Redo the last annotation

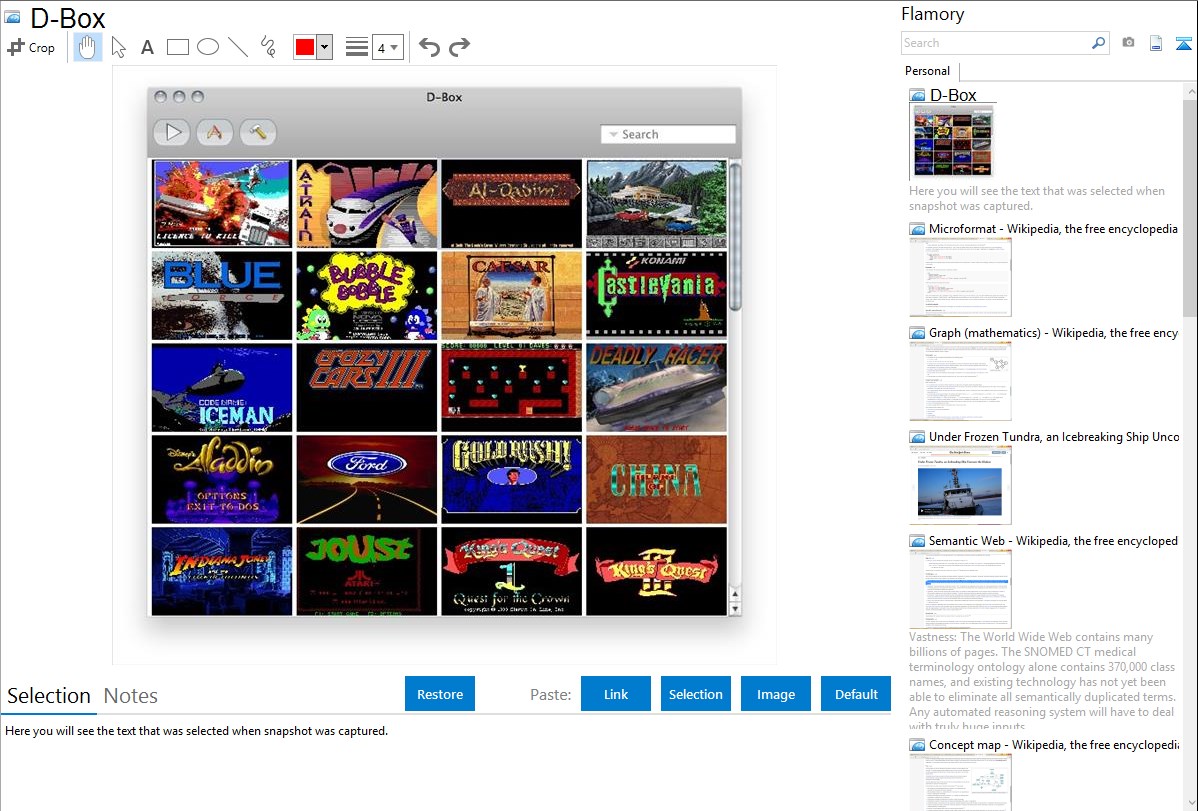click(x=459, y=47)
